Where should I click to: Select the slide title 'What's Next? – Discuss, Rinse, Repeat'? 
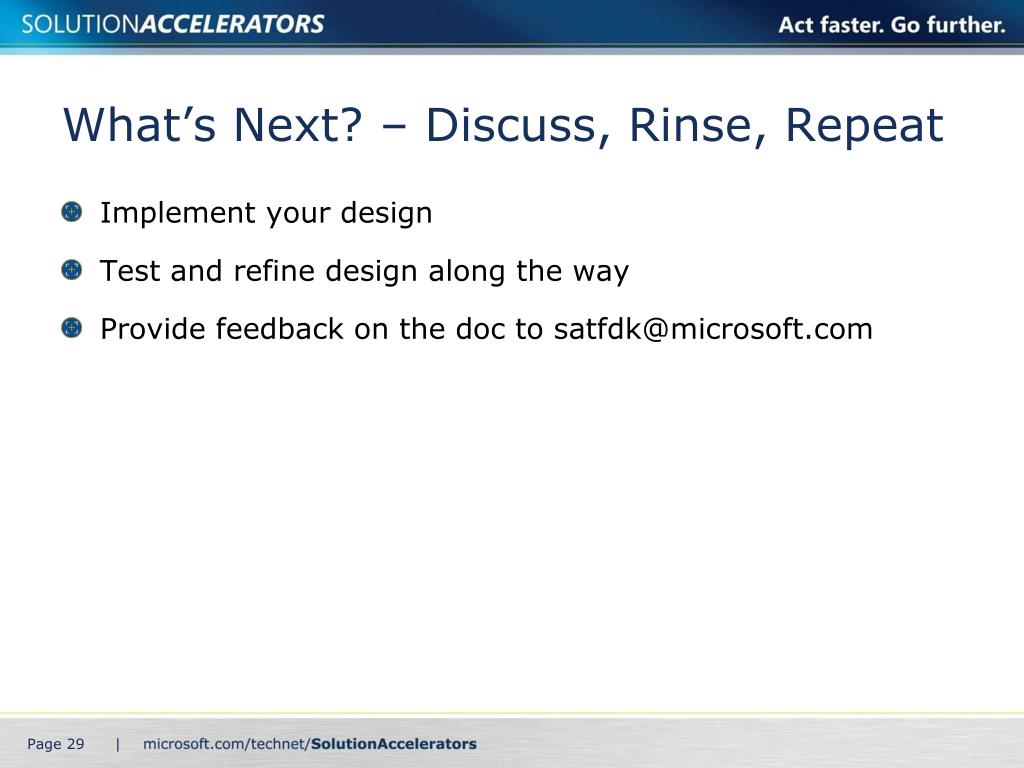pyautogui.click(x=503, y=125)
